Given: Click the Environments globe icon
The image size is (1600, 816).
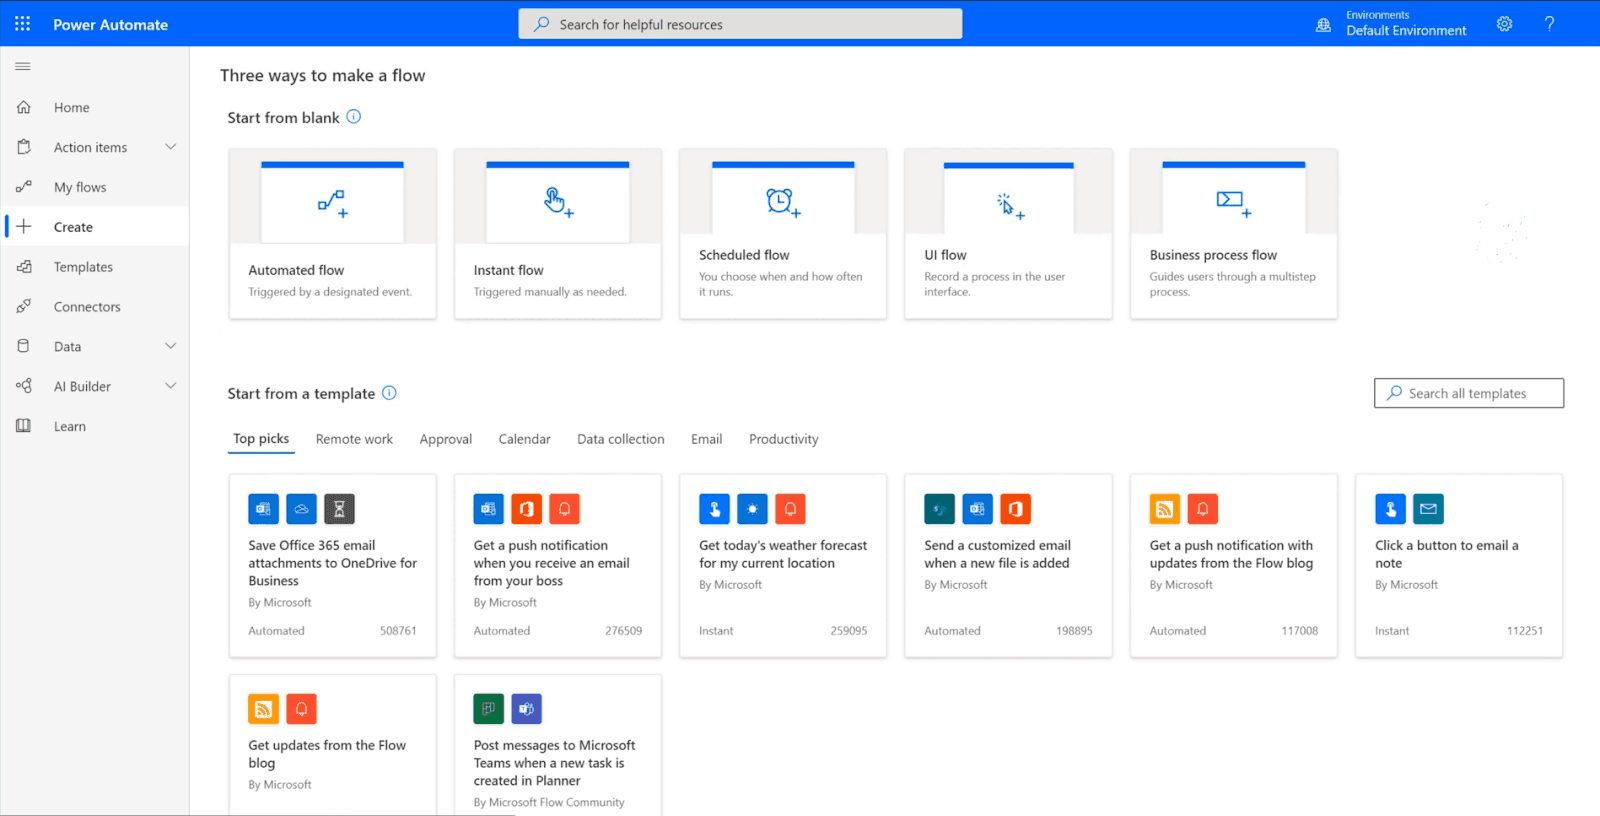Looking at the screenshot, I should tap(1323, 25).
